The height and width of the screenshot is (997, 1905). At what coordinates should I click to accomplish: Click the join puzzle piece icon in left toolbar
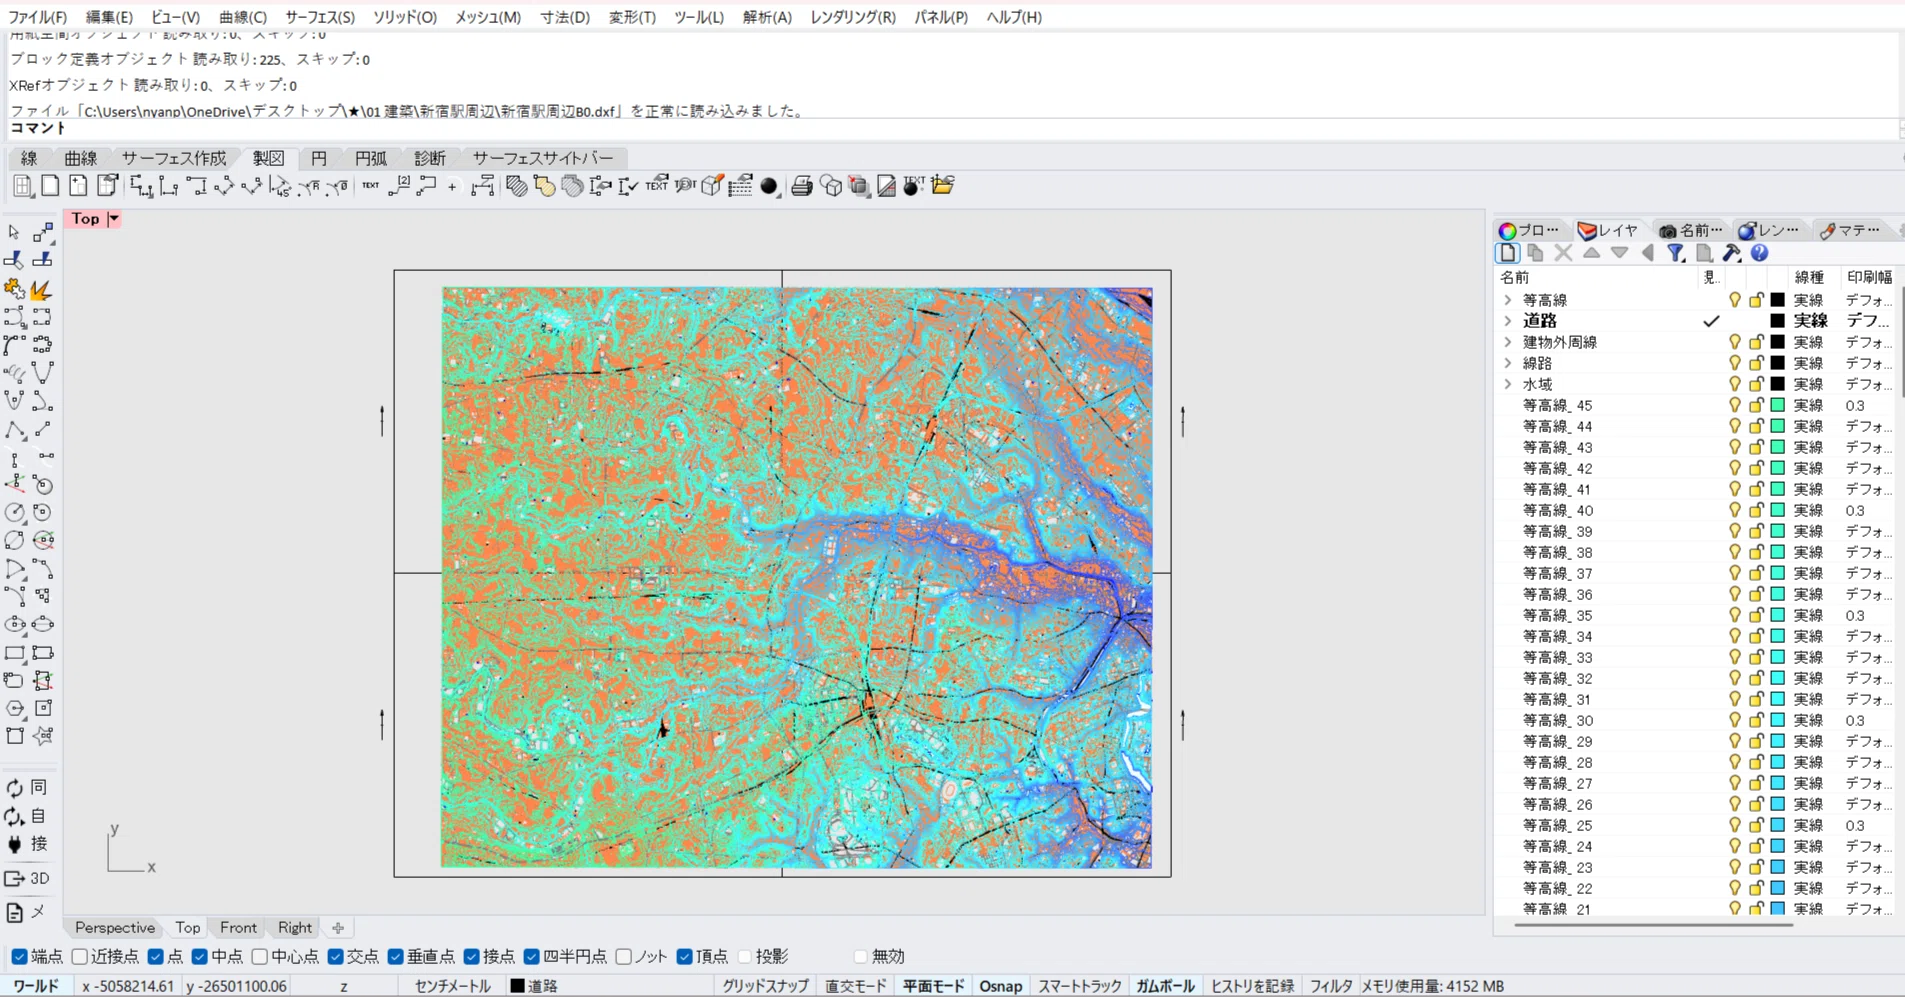coord(14,290)
